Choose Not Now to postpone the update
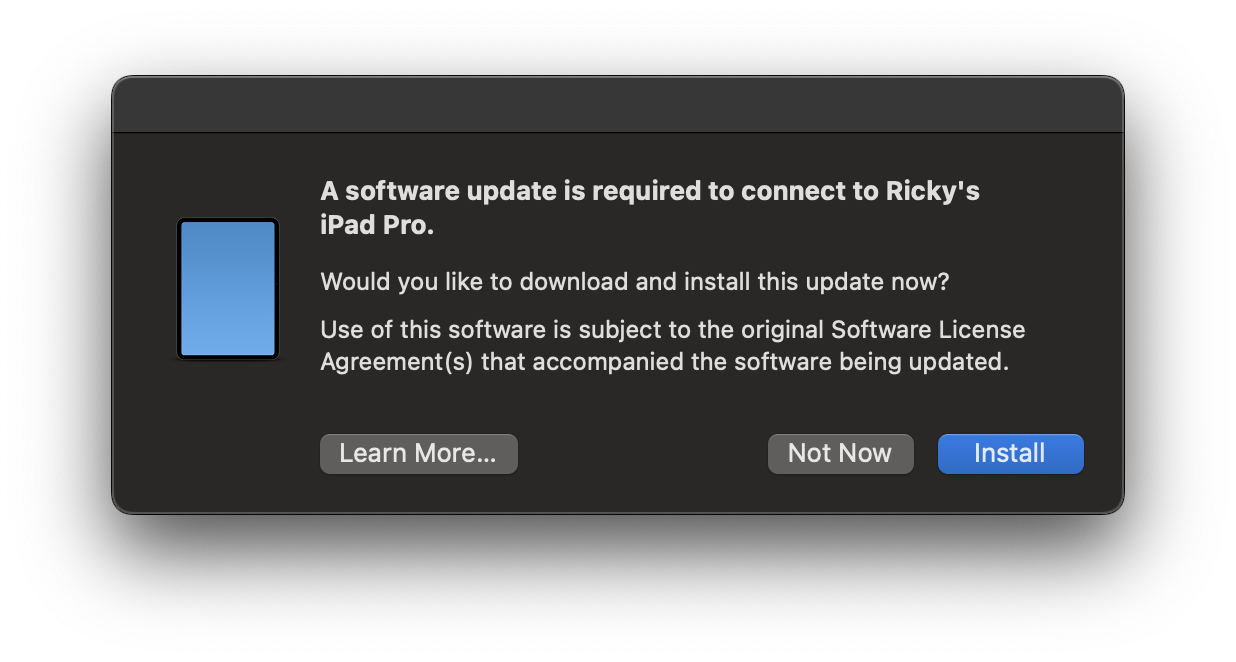This screenshot has width=1236, height=662. coord(840,453)
